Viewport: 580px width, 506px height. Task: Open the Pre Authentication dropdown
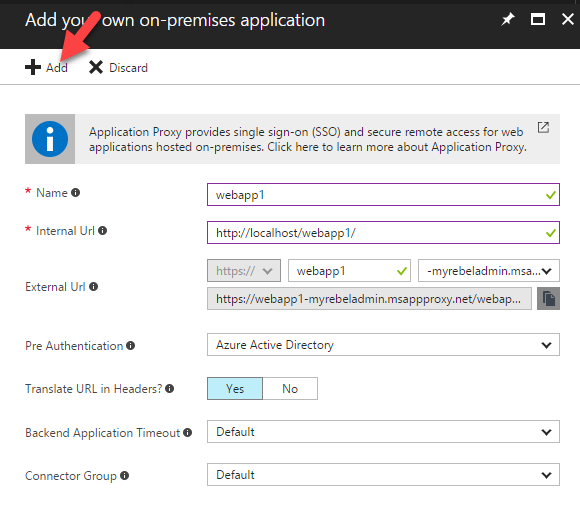(x=383, y=345)
